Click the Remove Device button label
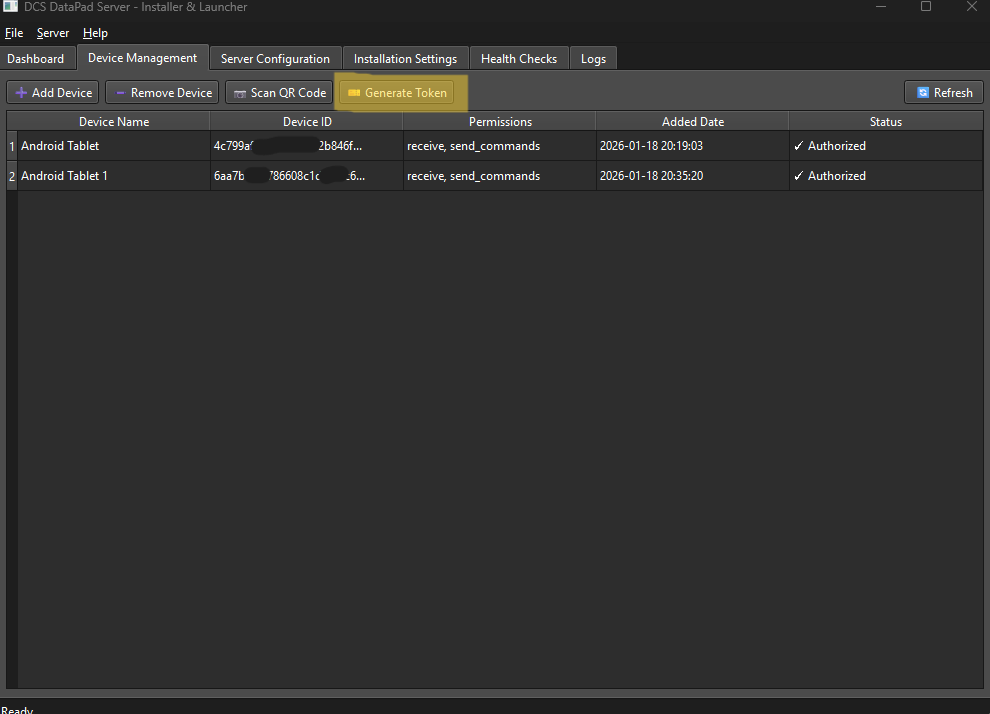 (x=171, y=93)
